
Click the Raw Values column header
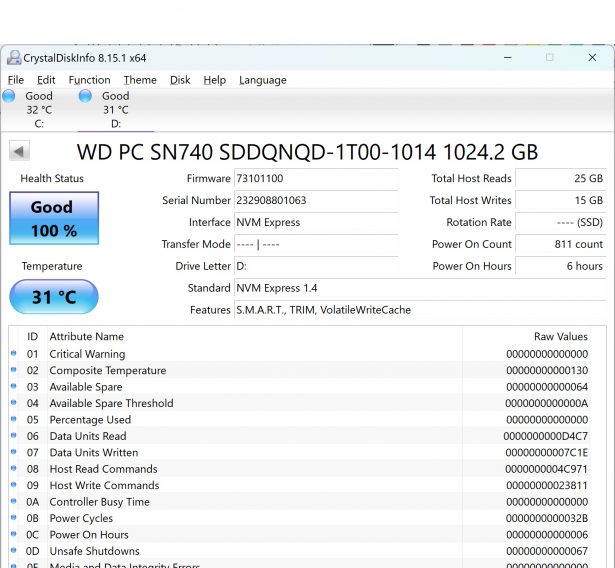point(560,337)
